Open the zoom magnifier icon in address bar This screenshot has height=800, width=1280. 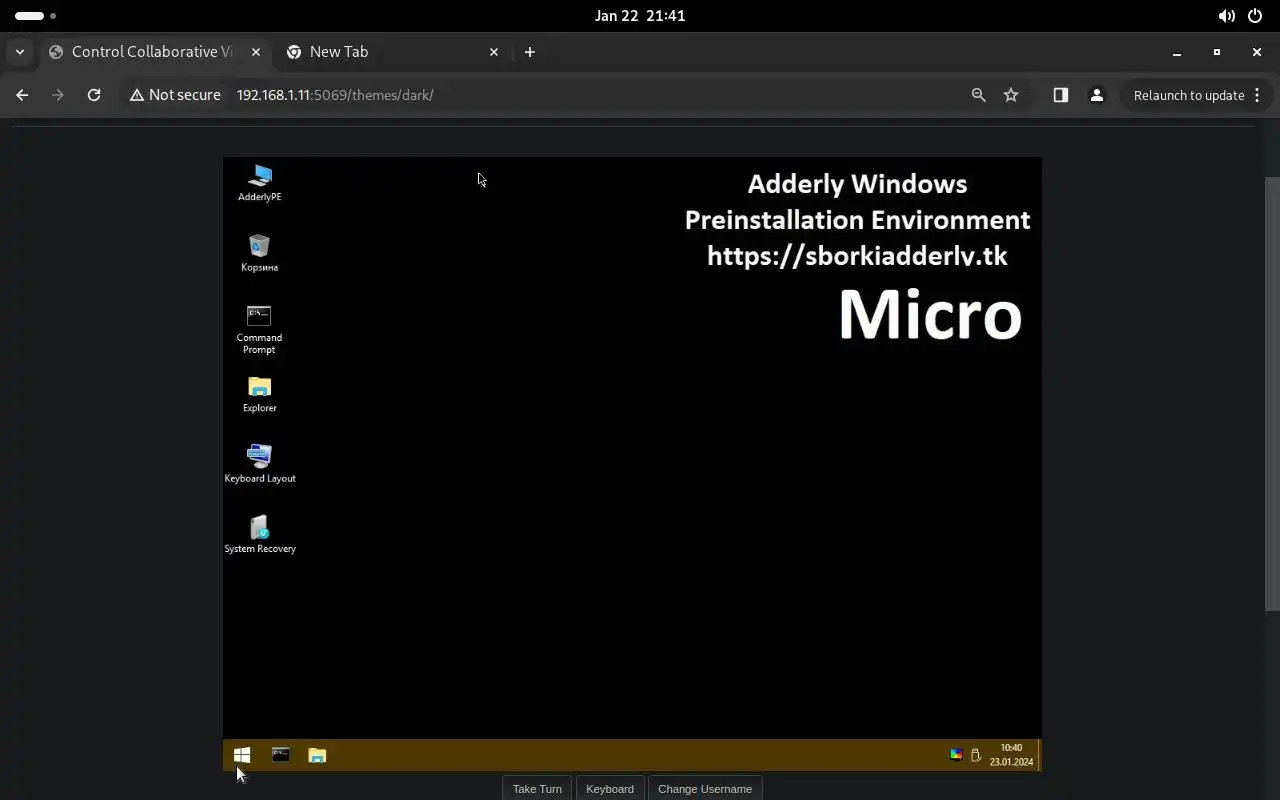coord(979,95)
